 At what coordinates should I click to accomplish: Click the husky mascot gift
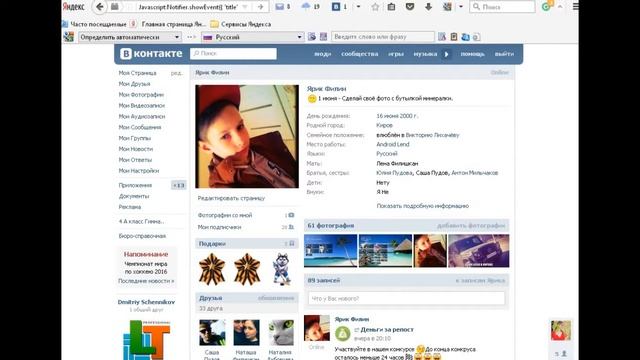click(281, 269)
